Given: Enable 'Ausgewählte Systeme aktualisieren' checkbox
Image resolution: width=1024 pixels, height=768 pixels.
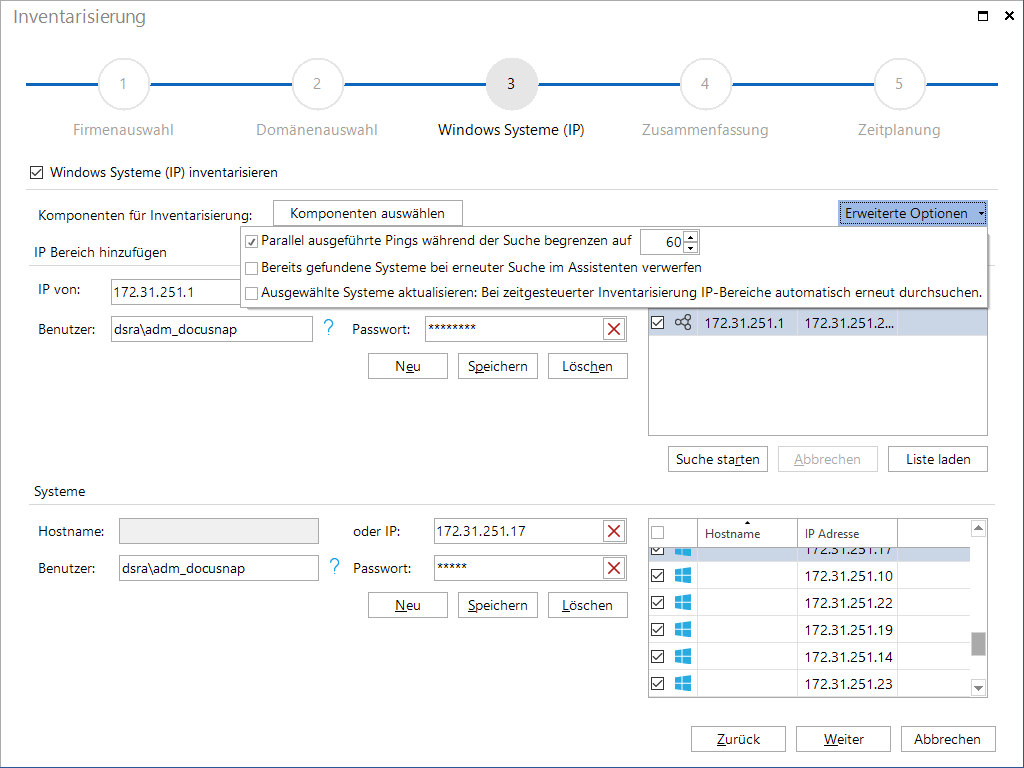Looking at the screenshot, I should tap(251, 293).
